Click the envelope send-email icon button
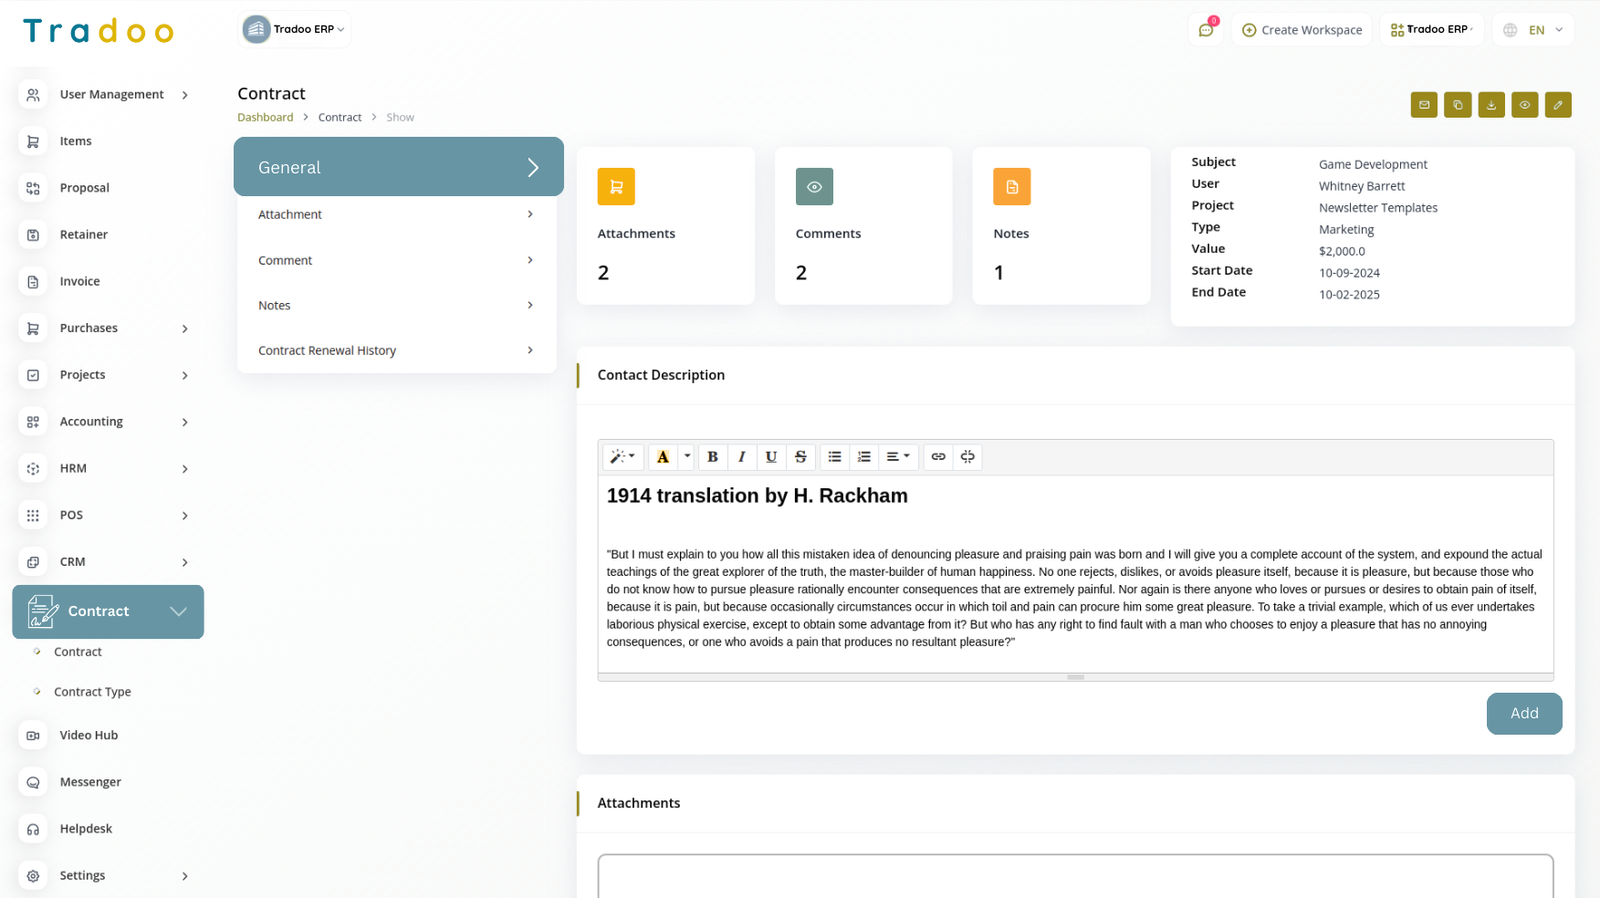The height and width of the screenshot is (898, 1600). (1424, 105)
